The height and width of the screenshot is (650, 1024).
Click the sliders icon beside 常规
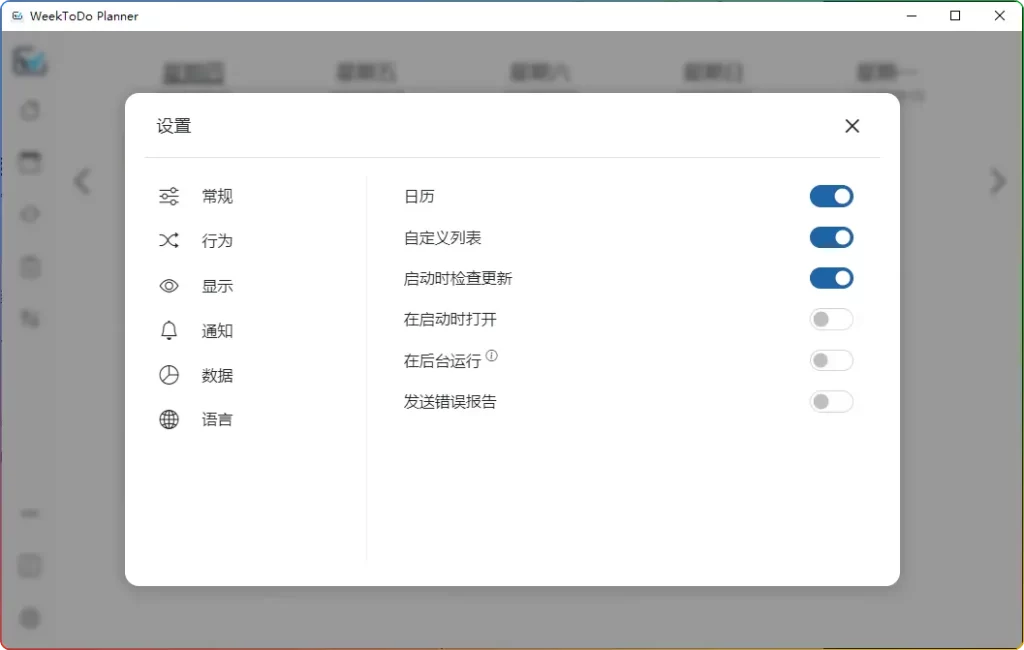pos(169,196)
